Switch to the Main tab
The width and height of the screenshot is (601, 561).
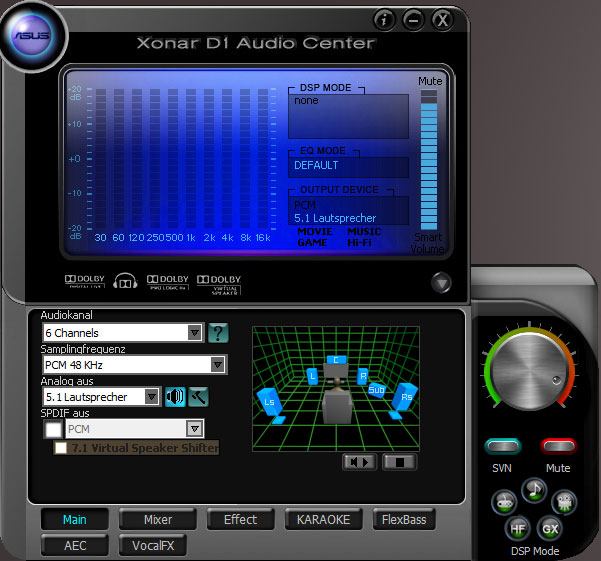[75, 519]
